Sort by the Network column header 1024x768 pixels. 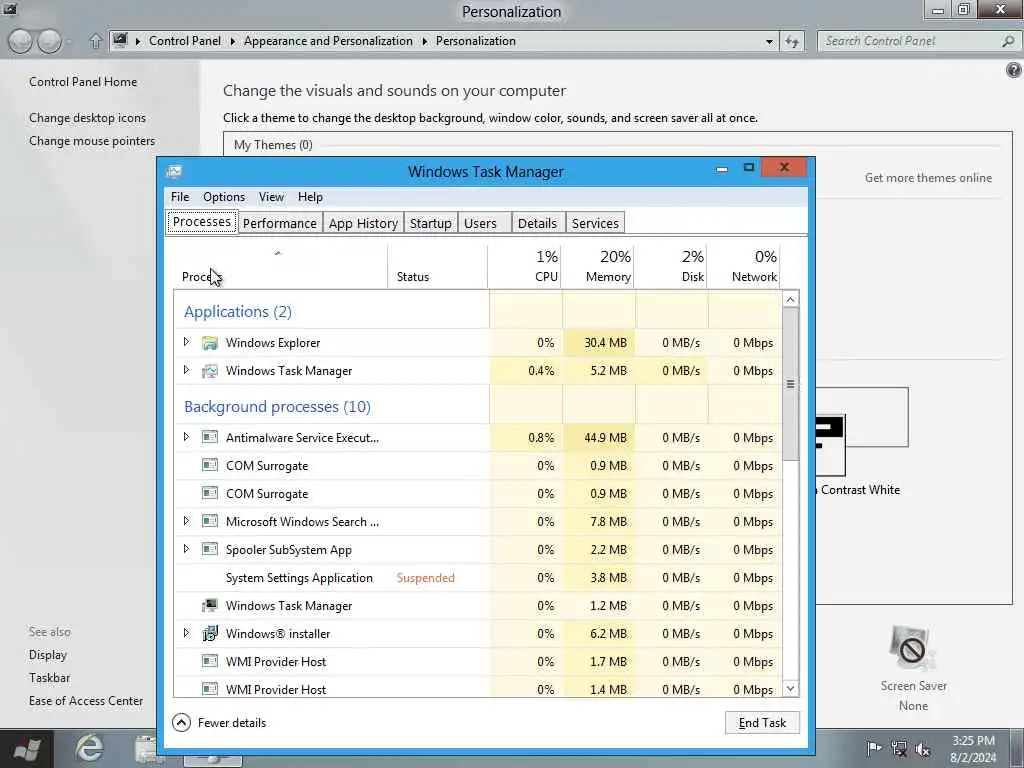tap(744, 266)
